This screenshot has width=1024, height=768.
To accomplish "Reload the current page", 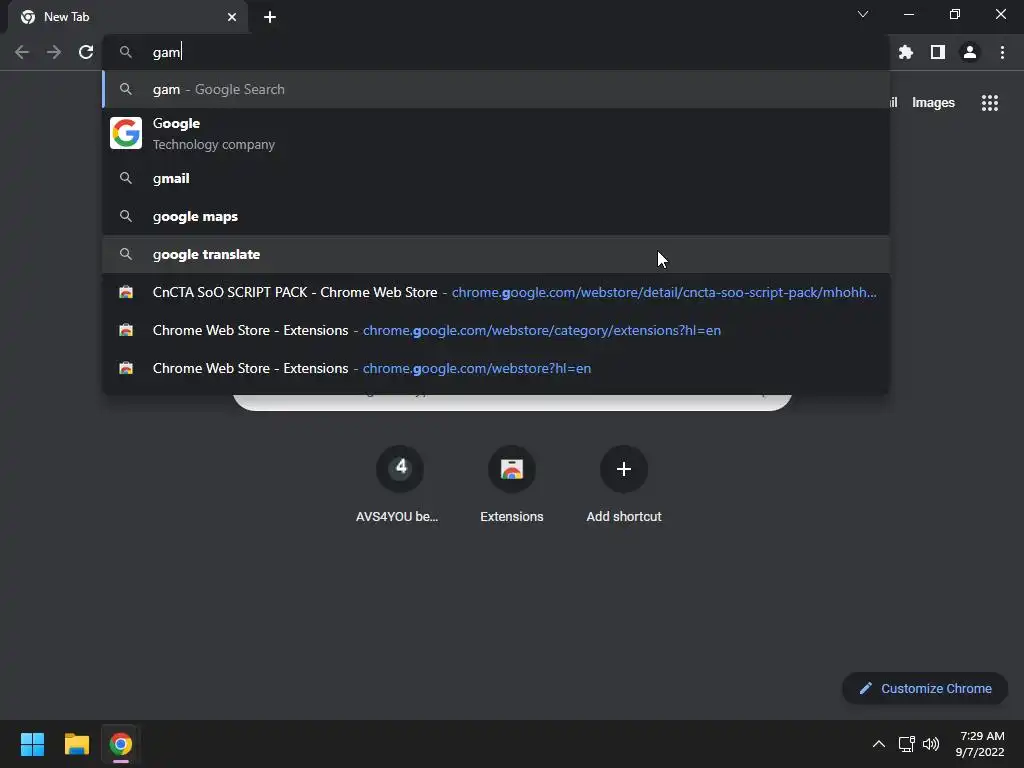I will (x=86, y=52).
